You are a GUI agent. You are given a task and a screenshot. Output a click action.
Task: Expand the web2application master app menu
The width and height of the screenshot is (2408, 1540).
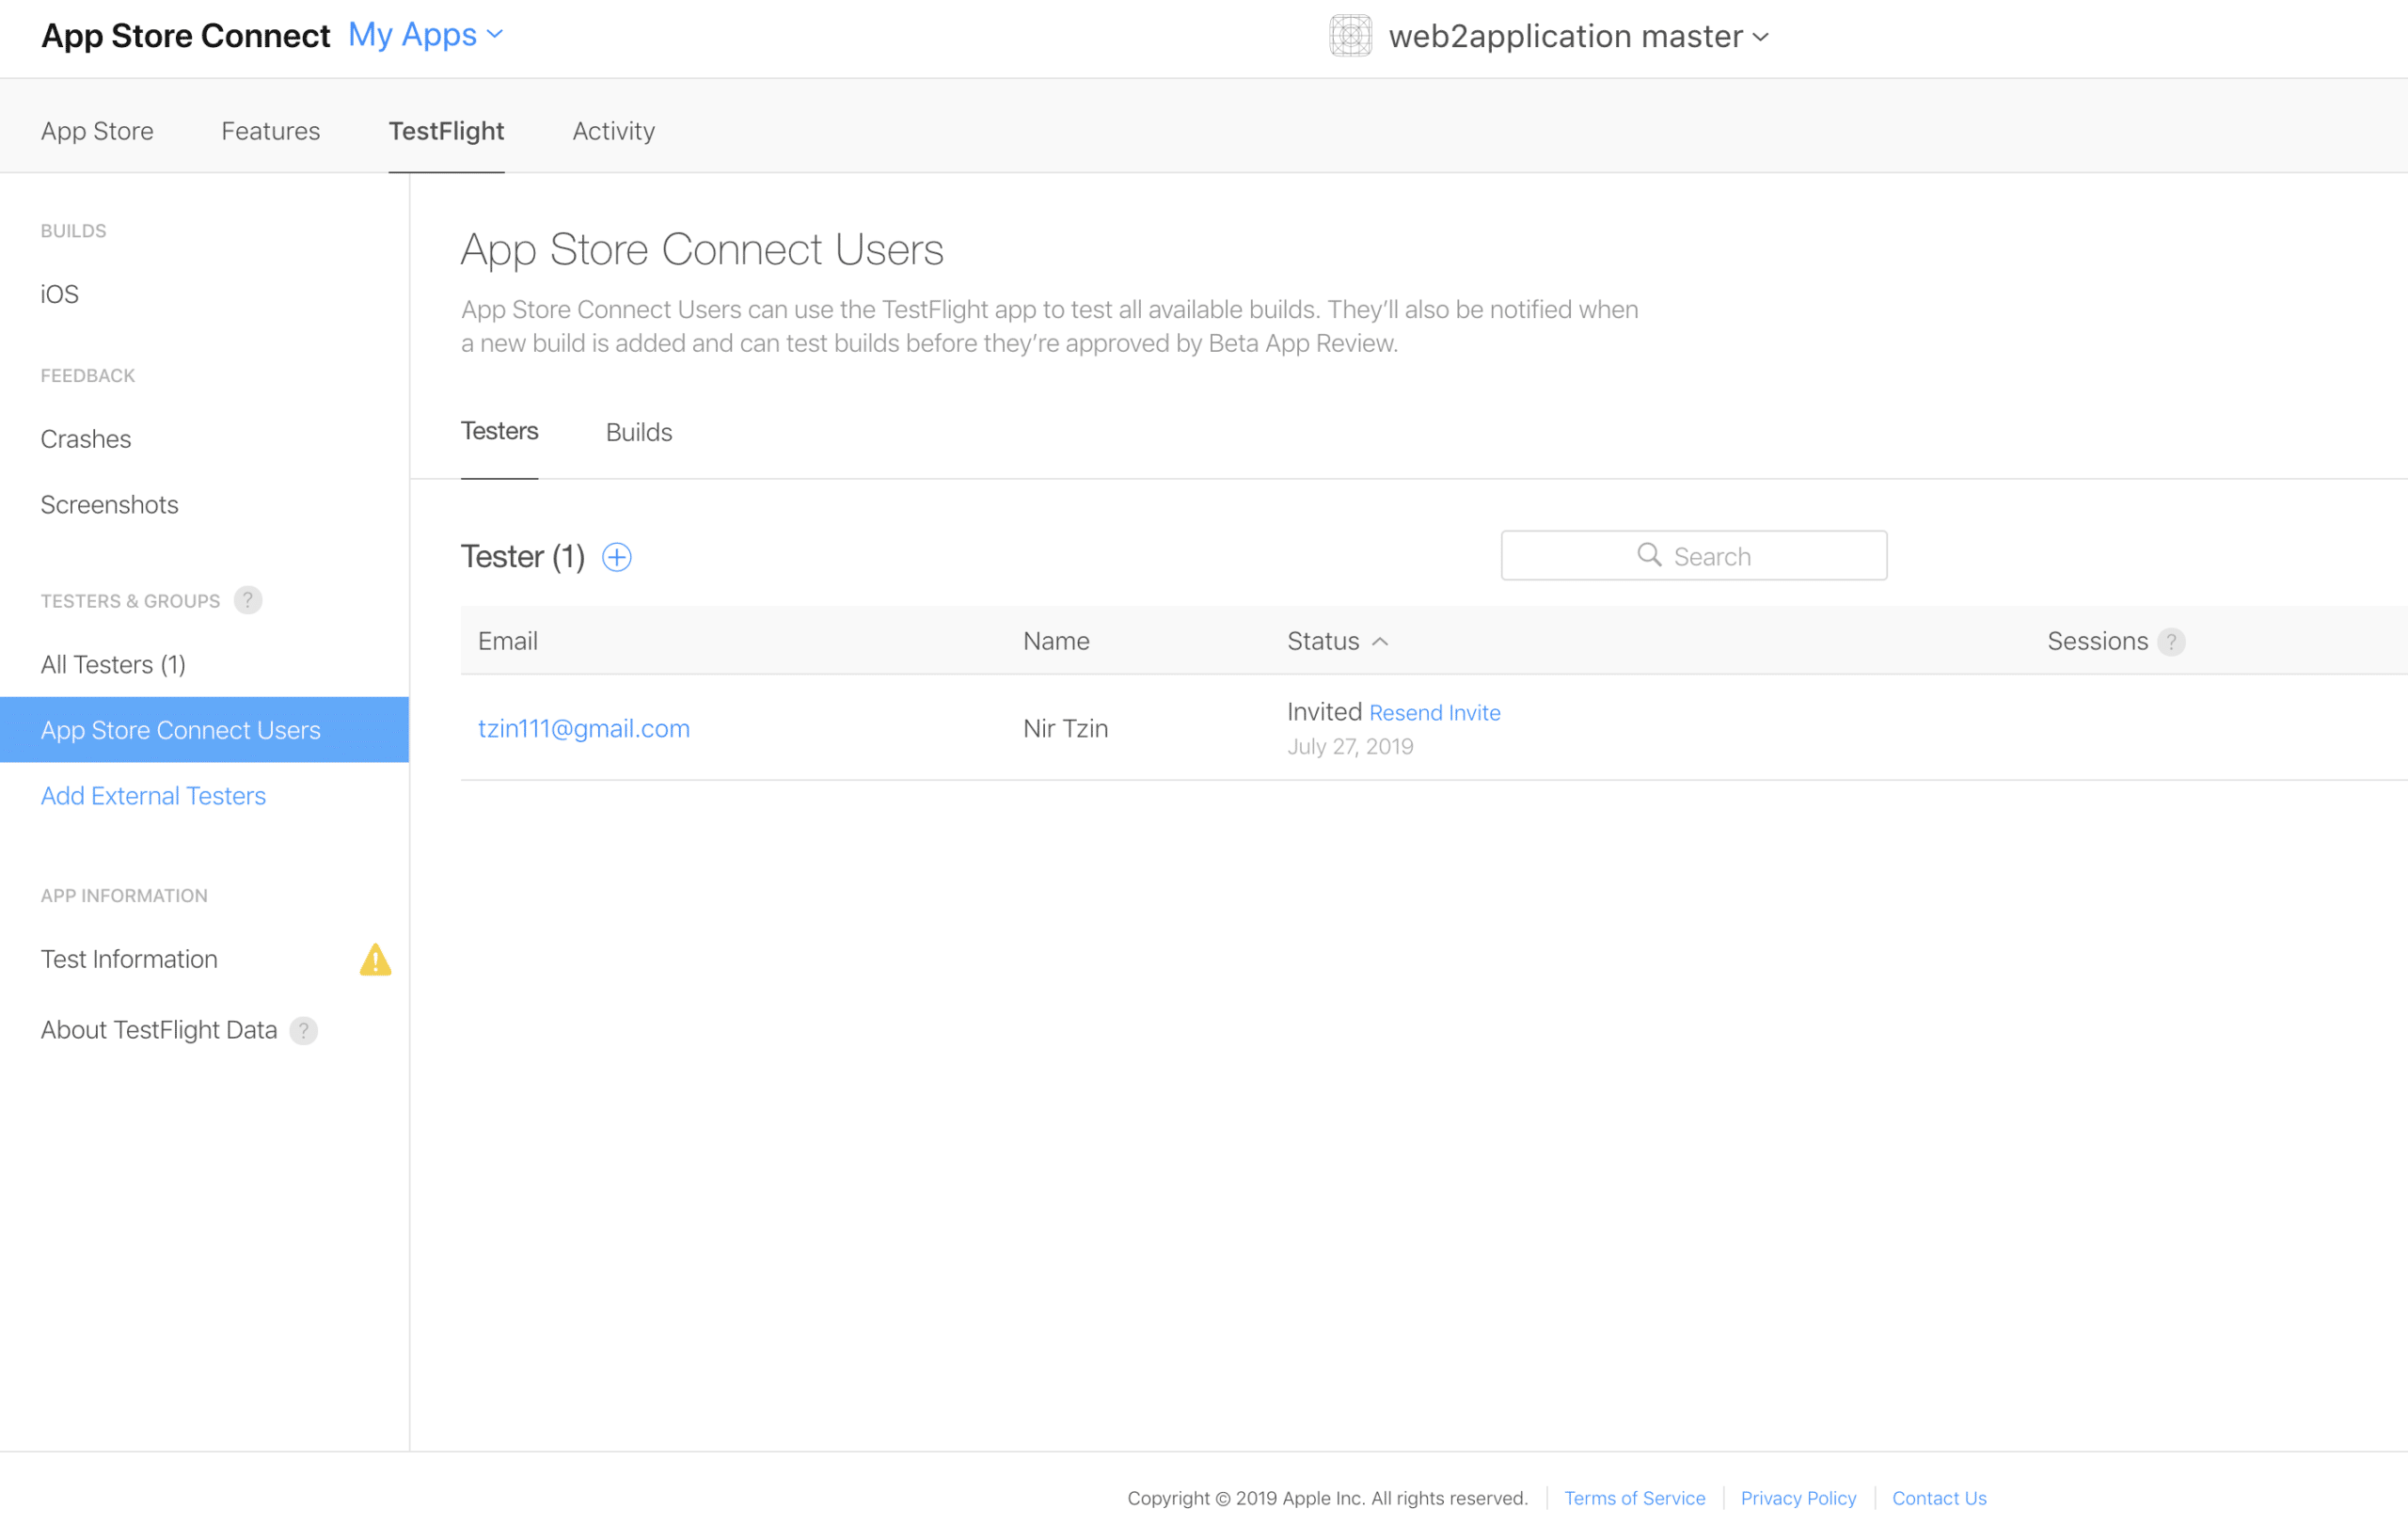click(x=1760, y=37)
